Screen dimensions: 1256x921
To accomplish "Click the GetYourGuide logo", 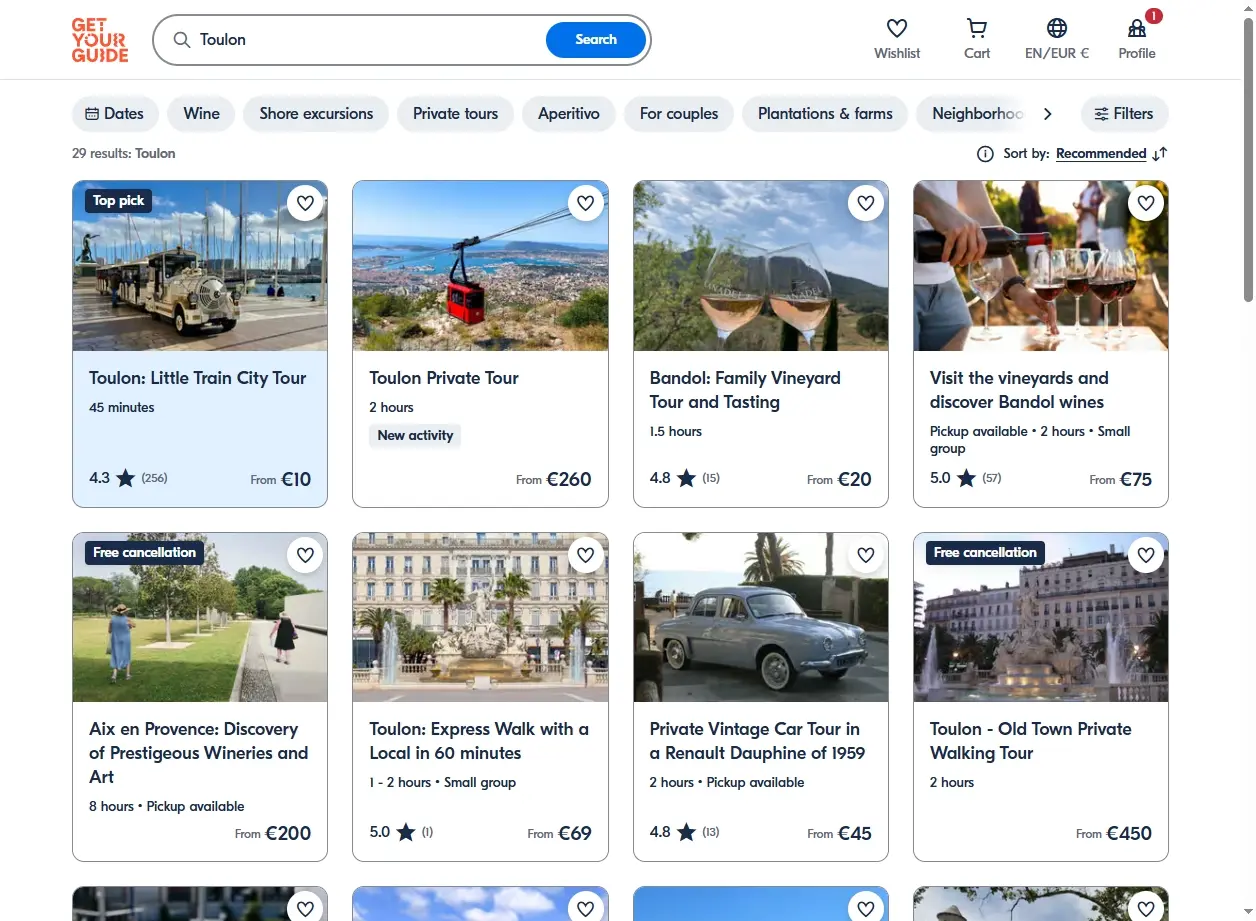I will 100,40.
